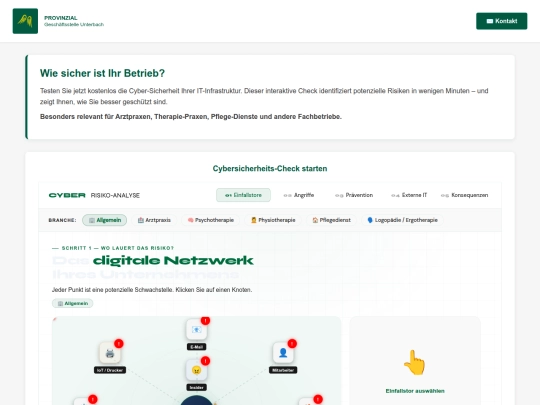The image size is (540, 405).
Task: Click the red alert badge on the E-Mail node
Action: (x=206, y=321)
